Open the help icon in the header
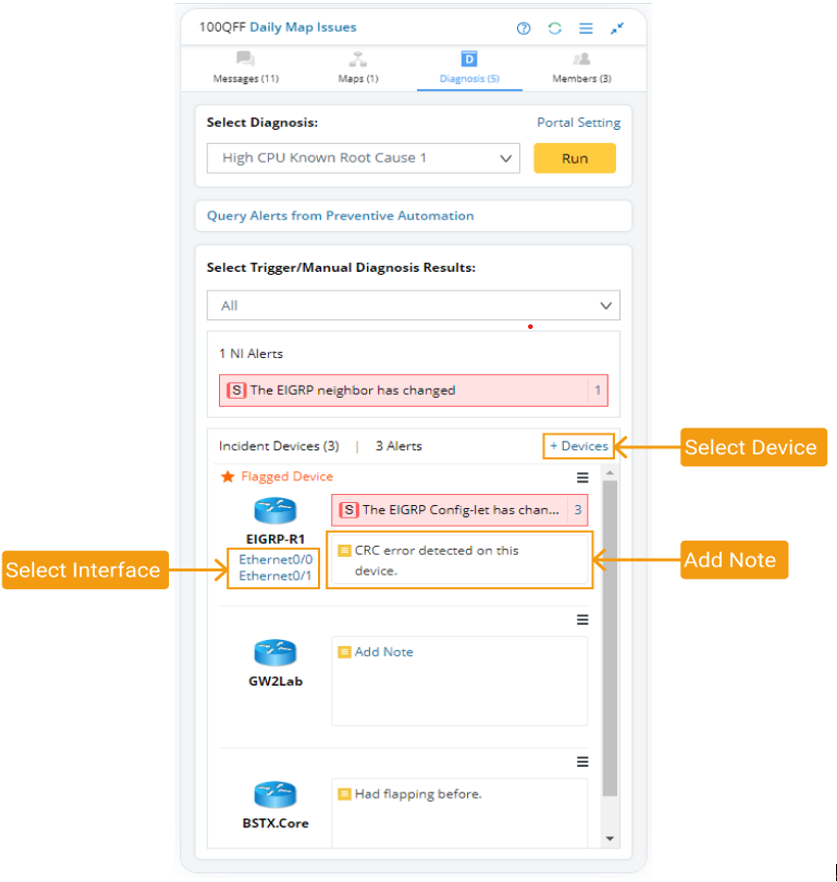 pos(523,28)
